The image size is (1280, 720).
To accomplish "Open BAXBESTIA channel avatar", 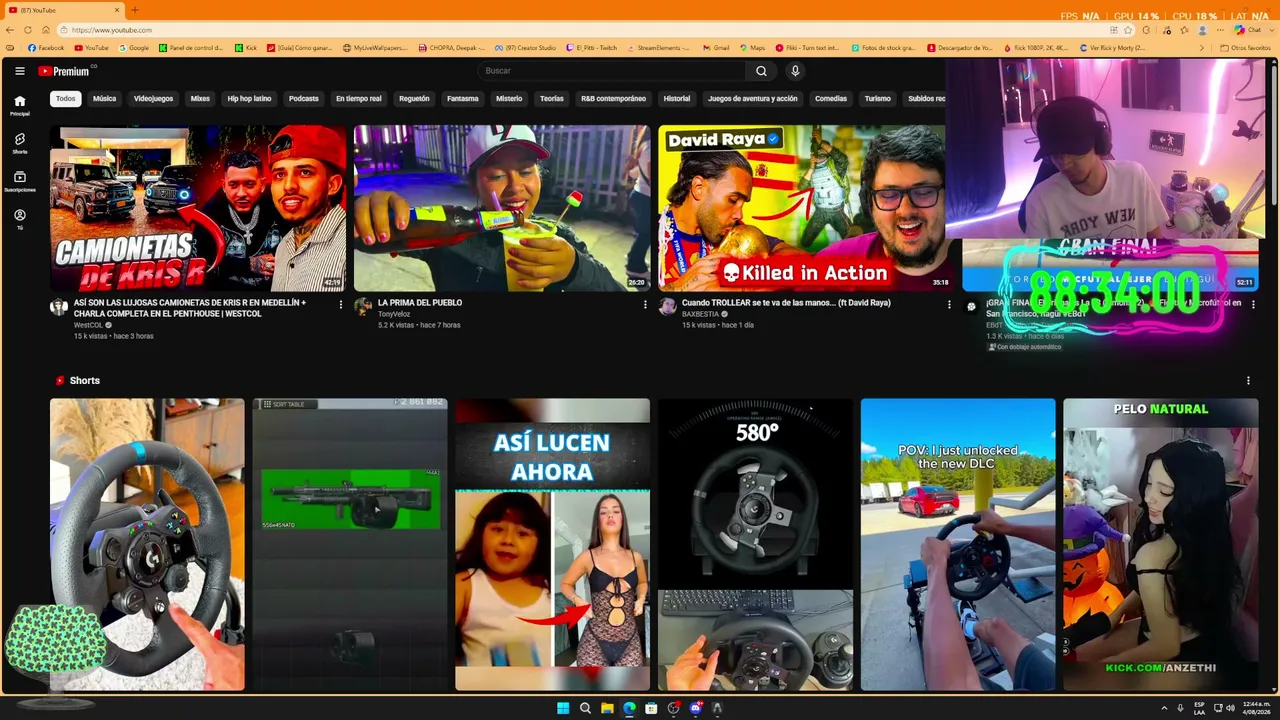I will pyautogui.click(x=667, y=307).
